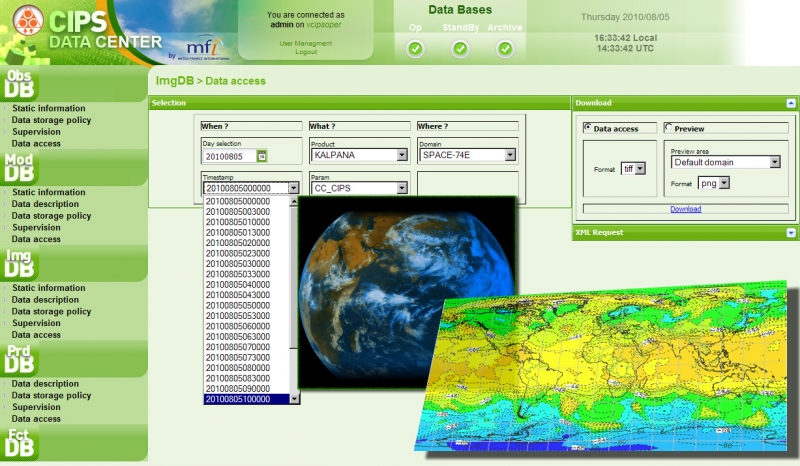Open the Obs DB section icon
The image size is (800, 466).
19,84
